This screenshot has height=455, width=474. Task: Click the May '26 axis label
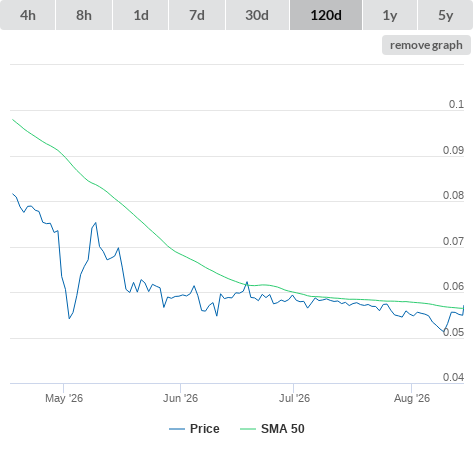64,398
